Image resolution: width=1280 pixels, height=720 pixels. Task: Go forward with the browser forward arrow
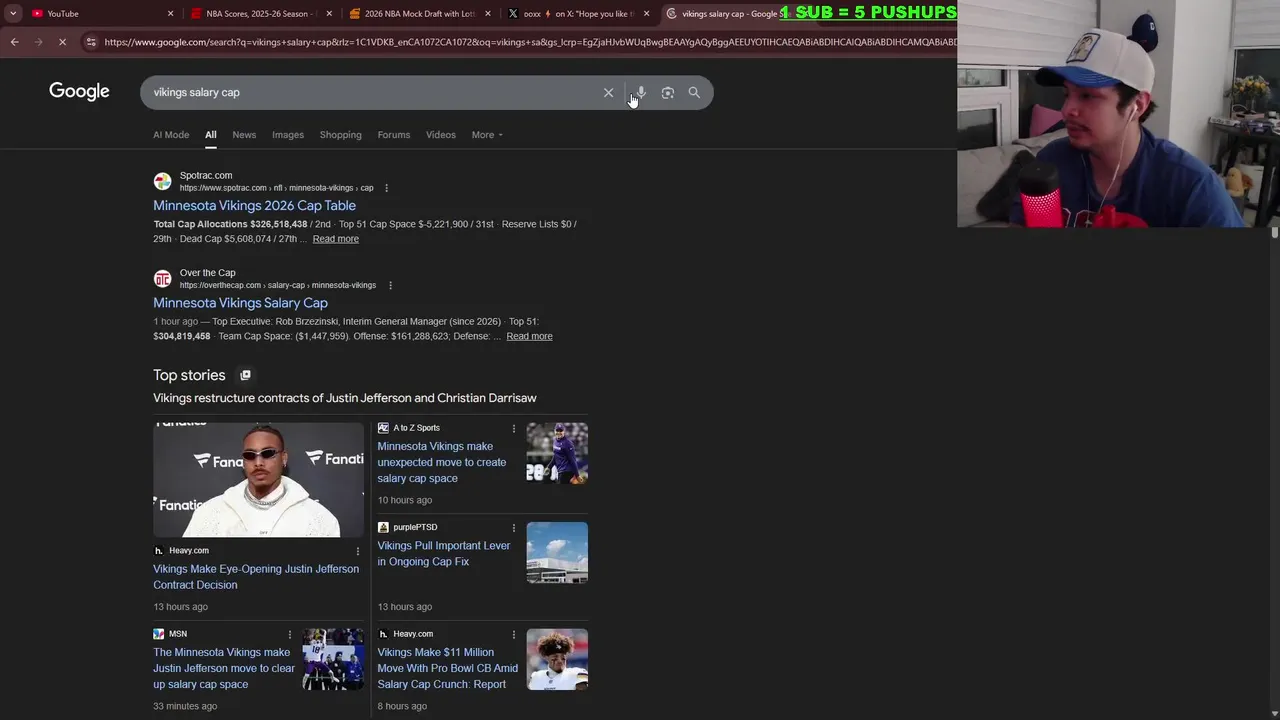click(x=38, y=42)
